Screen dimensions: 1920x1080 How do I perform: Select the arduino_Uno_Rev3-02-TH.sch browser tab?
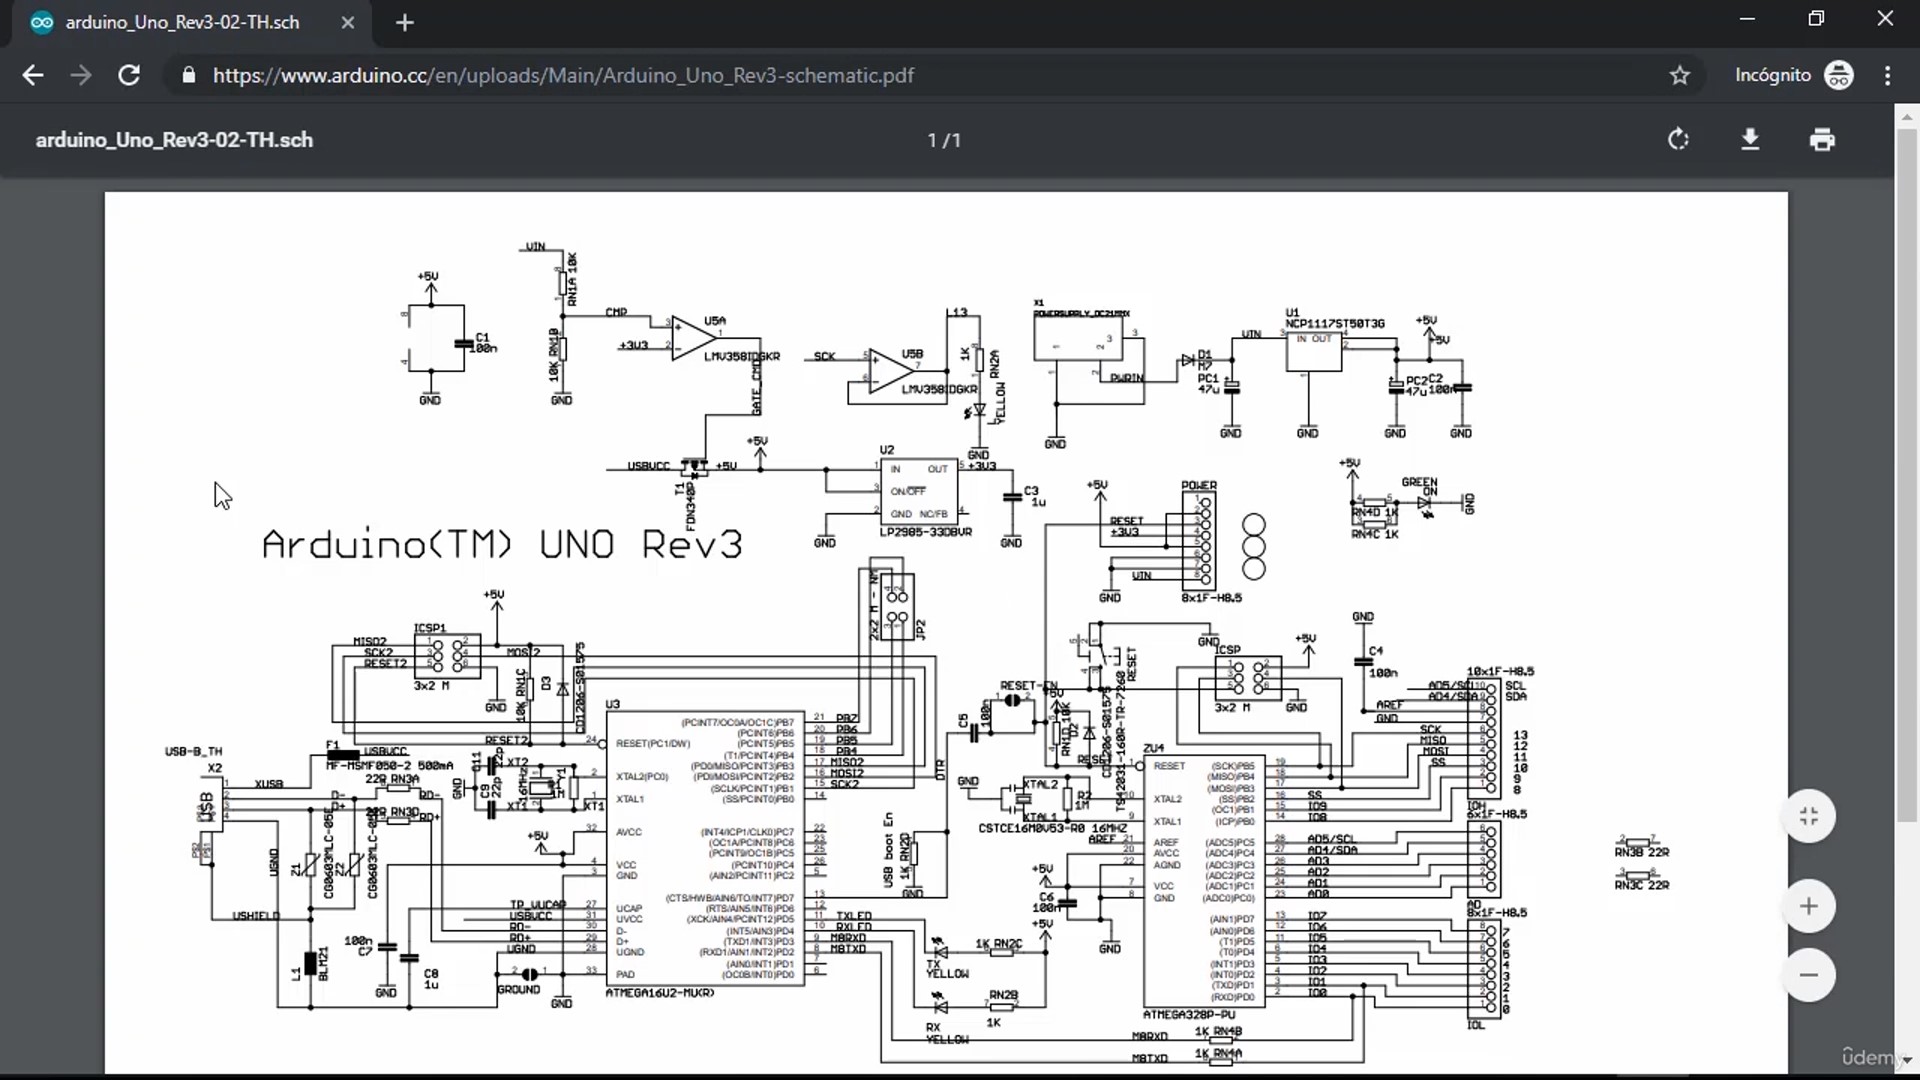coord(190,22)
